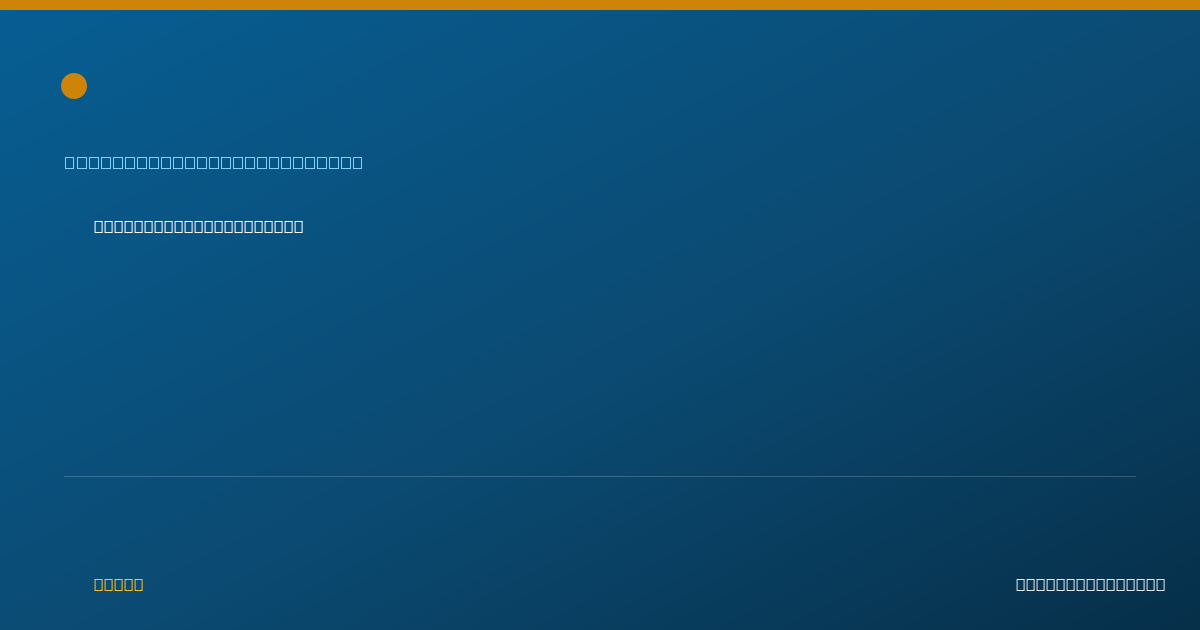Screen dimensions: 1200x630
Task: Click the orange circle icon
Action: click(x=74, y=86)
